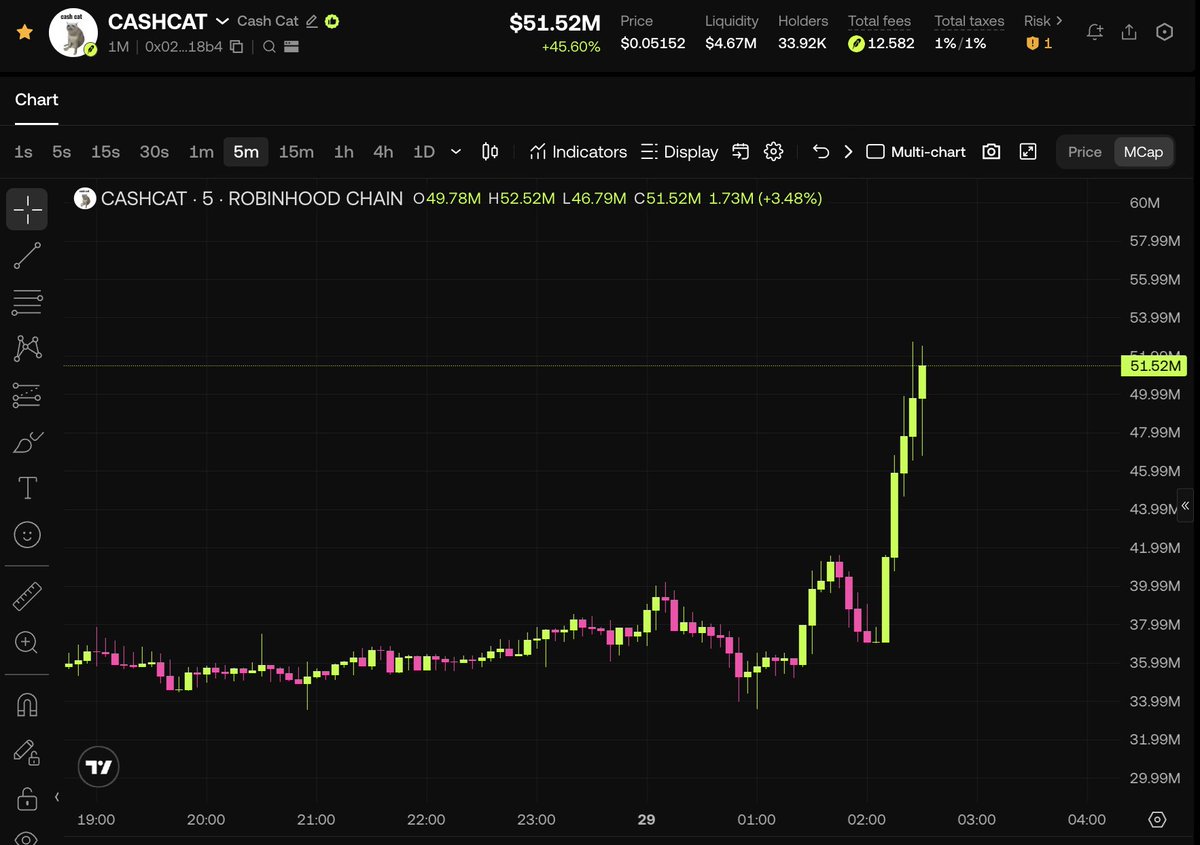This screenshot has width=1200, height=845.
Task: Select the forecast and measurement tool
Action: (x=27, y=395)
